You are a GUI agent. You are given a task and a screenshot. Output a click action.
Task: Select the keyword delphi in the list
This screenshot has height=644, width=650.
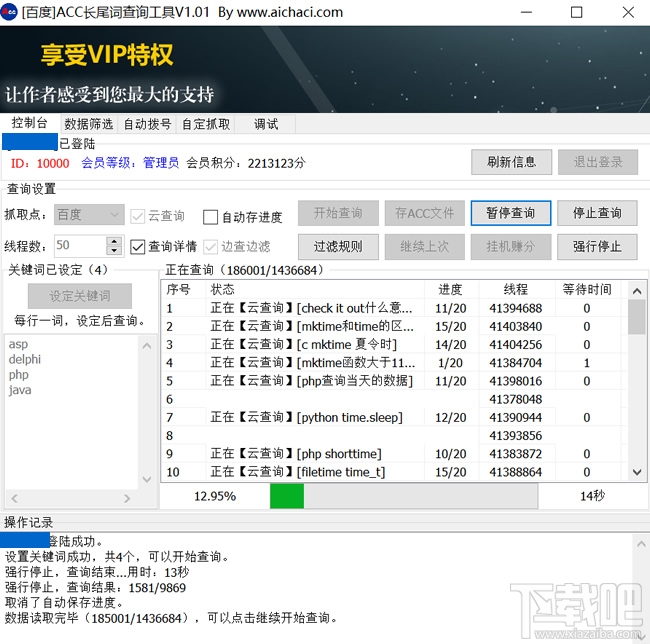pyautogui.click(x=25, y=359)
